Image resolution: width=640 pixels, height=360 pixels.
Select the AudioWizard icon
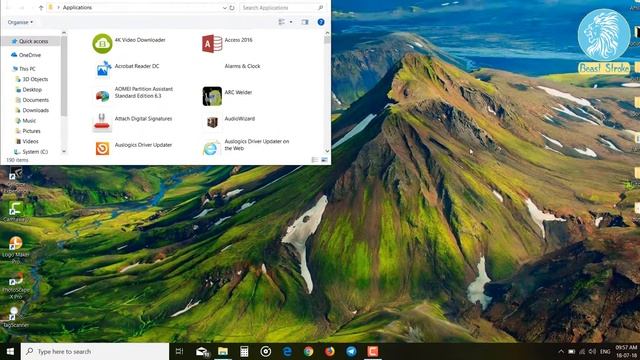[x=212, y=122]
